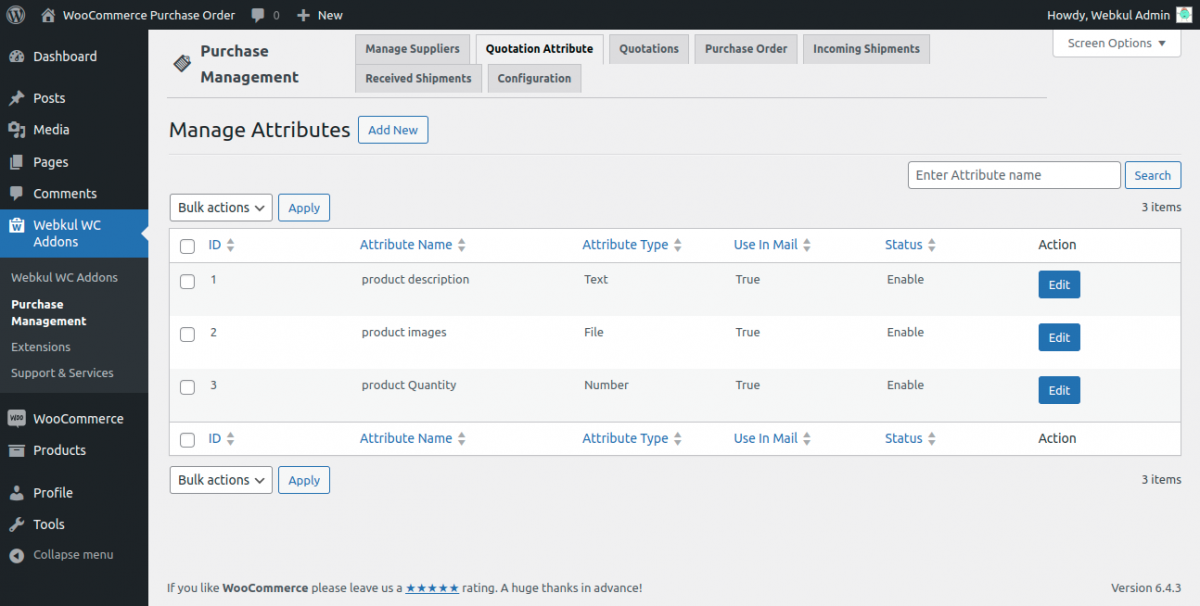Click the Add New button

(x=392, y=129)
